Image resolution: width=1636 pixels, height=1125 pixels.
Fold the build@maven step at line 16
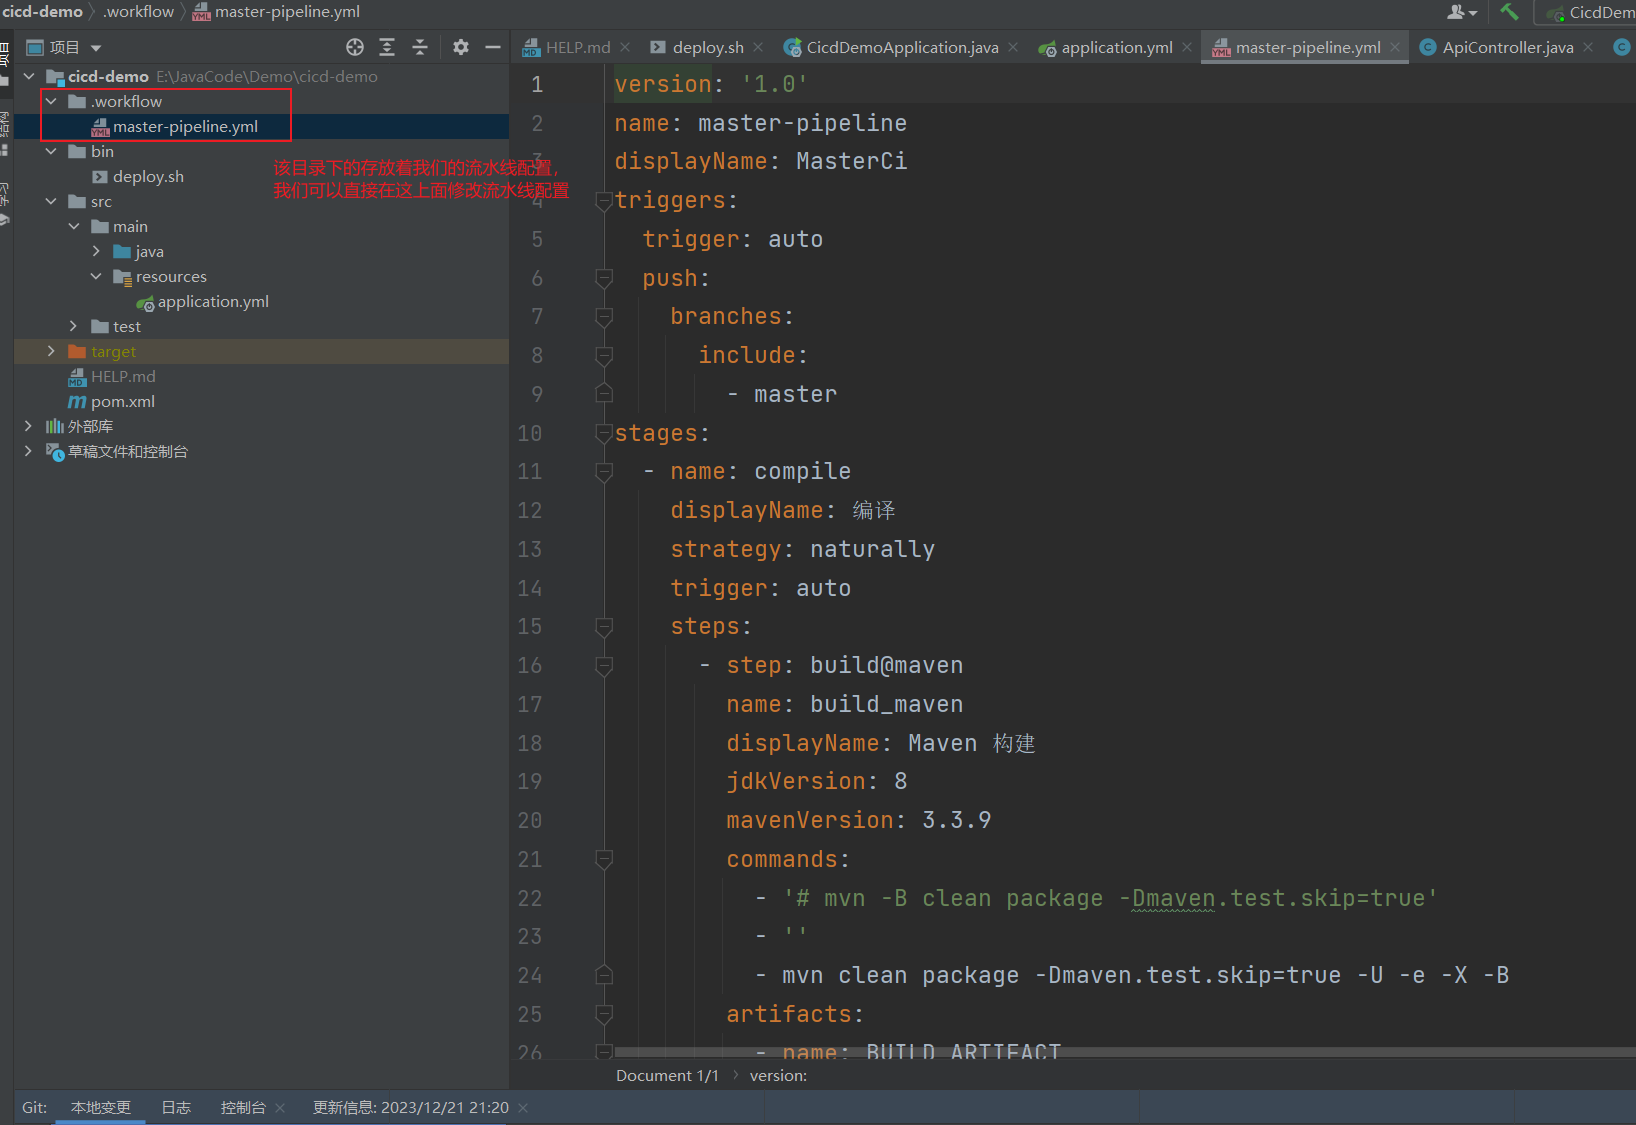pos(604,666)
